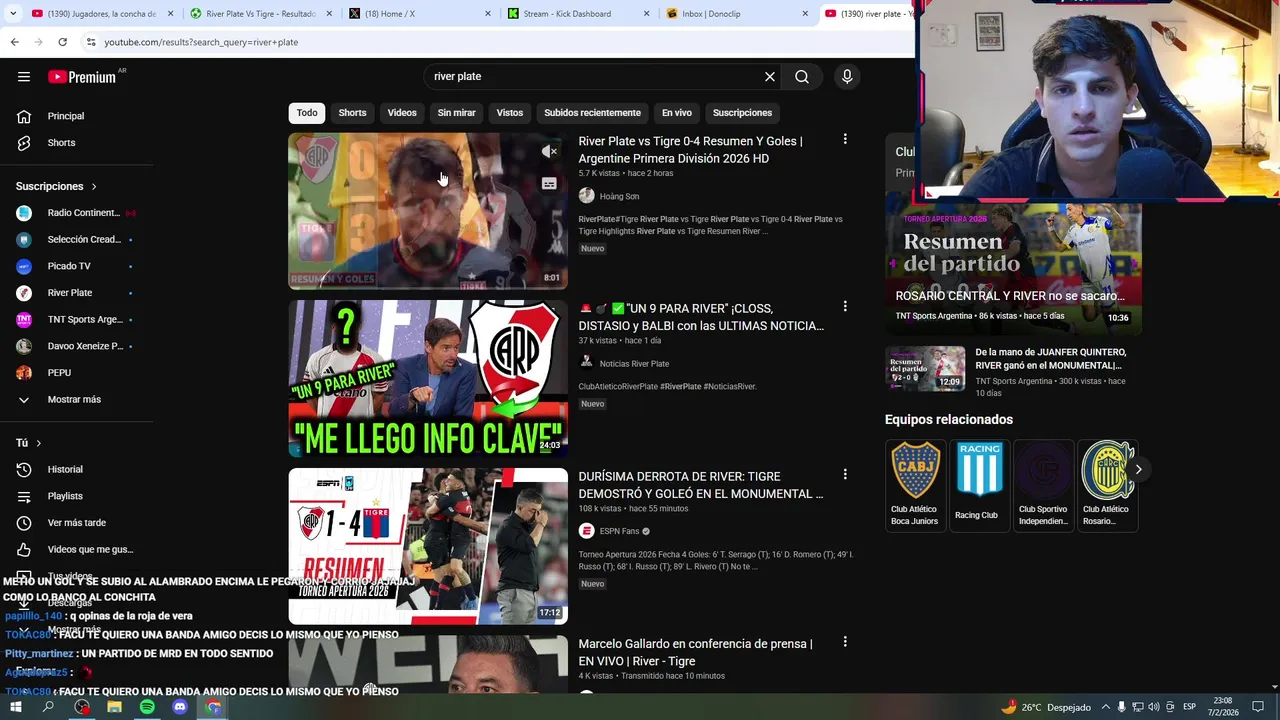Image resolution: width=1280 pixels, height=720 pixels.
Task: Show hidden system tray icons
Action: tap(1106, 707)
